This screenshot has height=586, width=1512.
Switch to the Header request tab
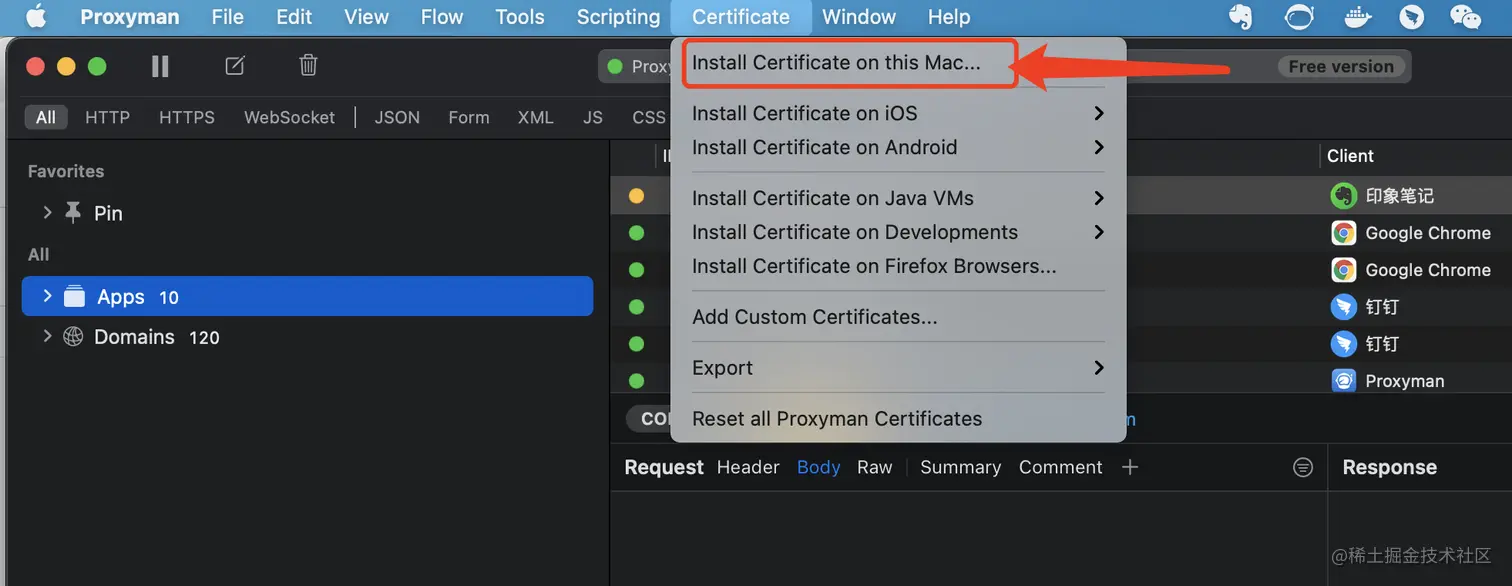(747, 467)
